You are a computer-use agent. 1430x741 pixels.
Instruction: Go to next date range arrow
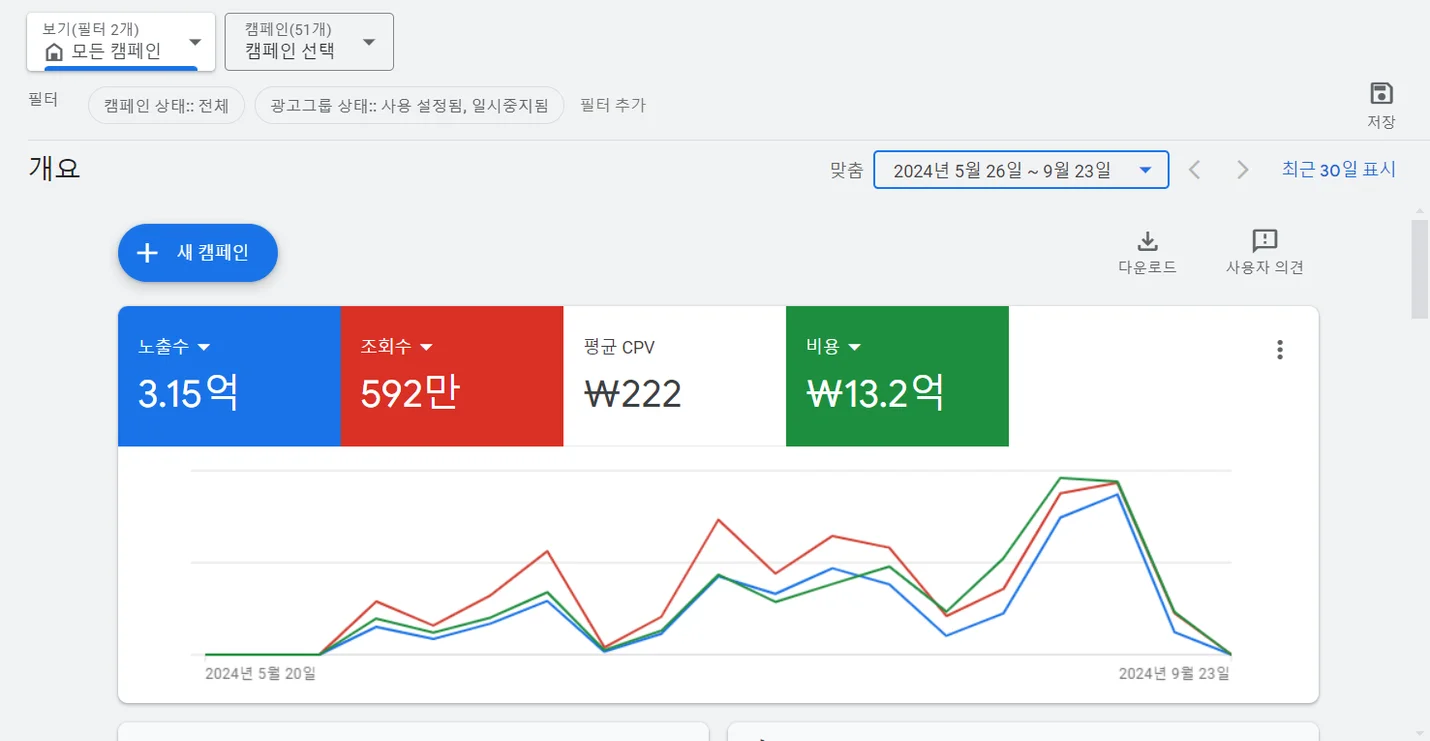pyautogui.click(x=1242, y=170)
